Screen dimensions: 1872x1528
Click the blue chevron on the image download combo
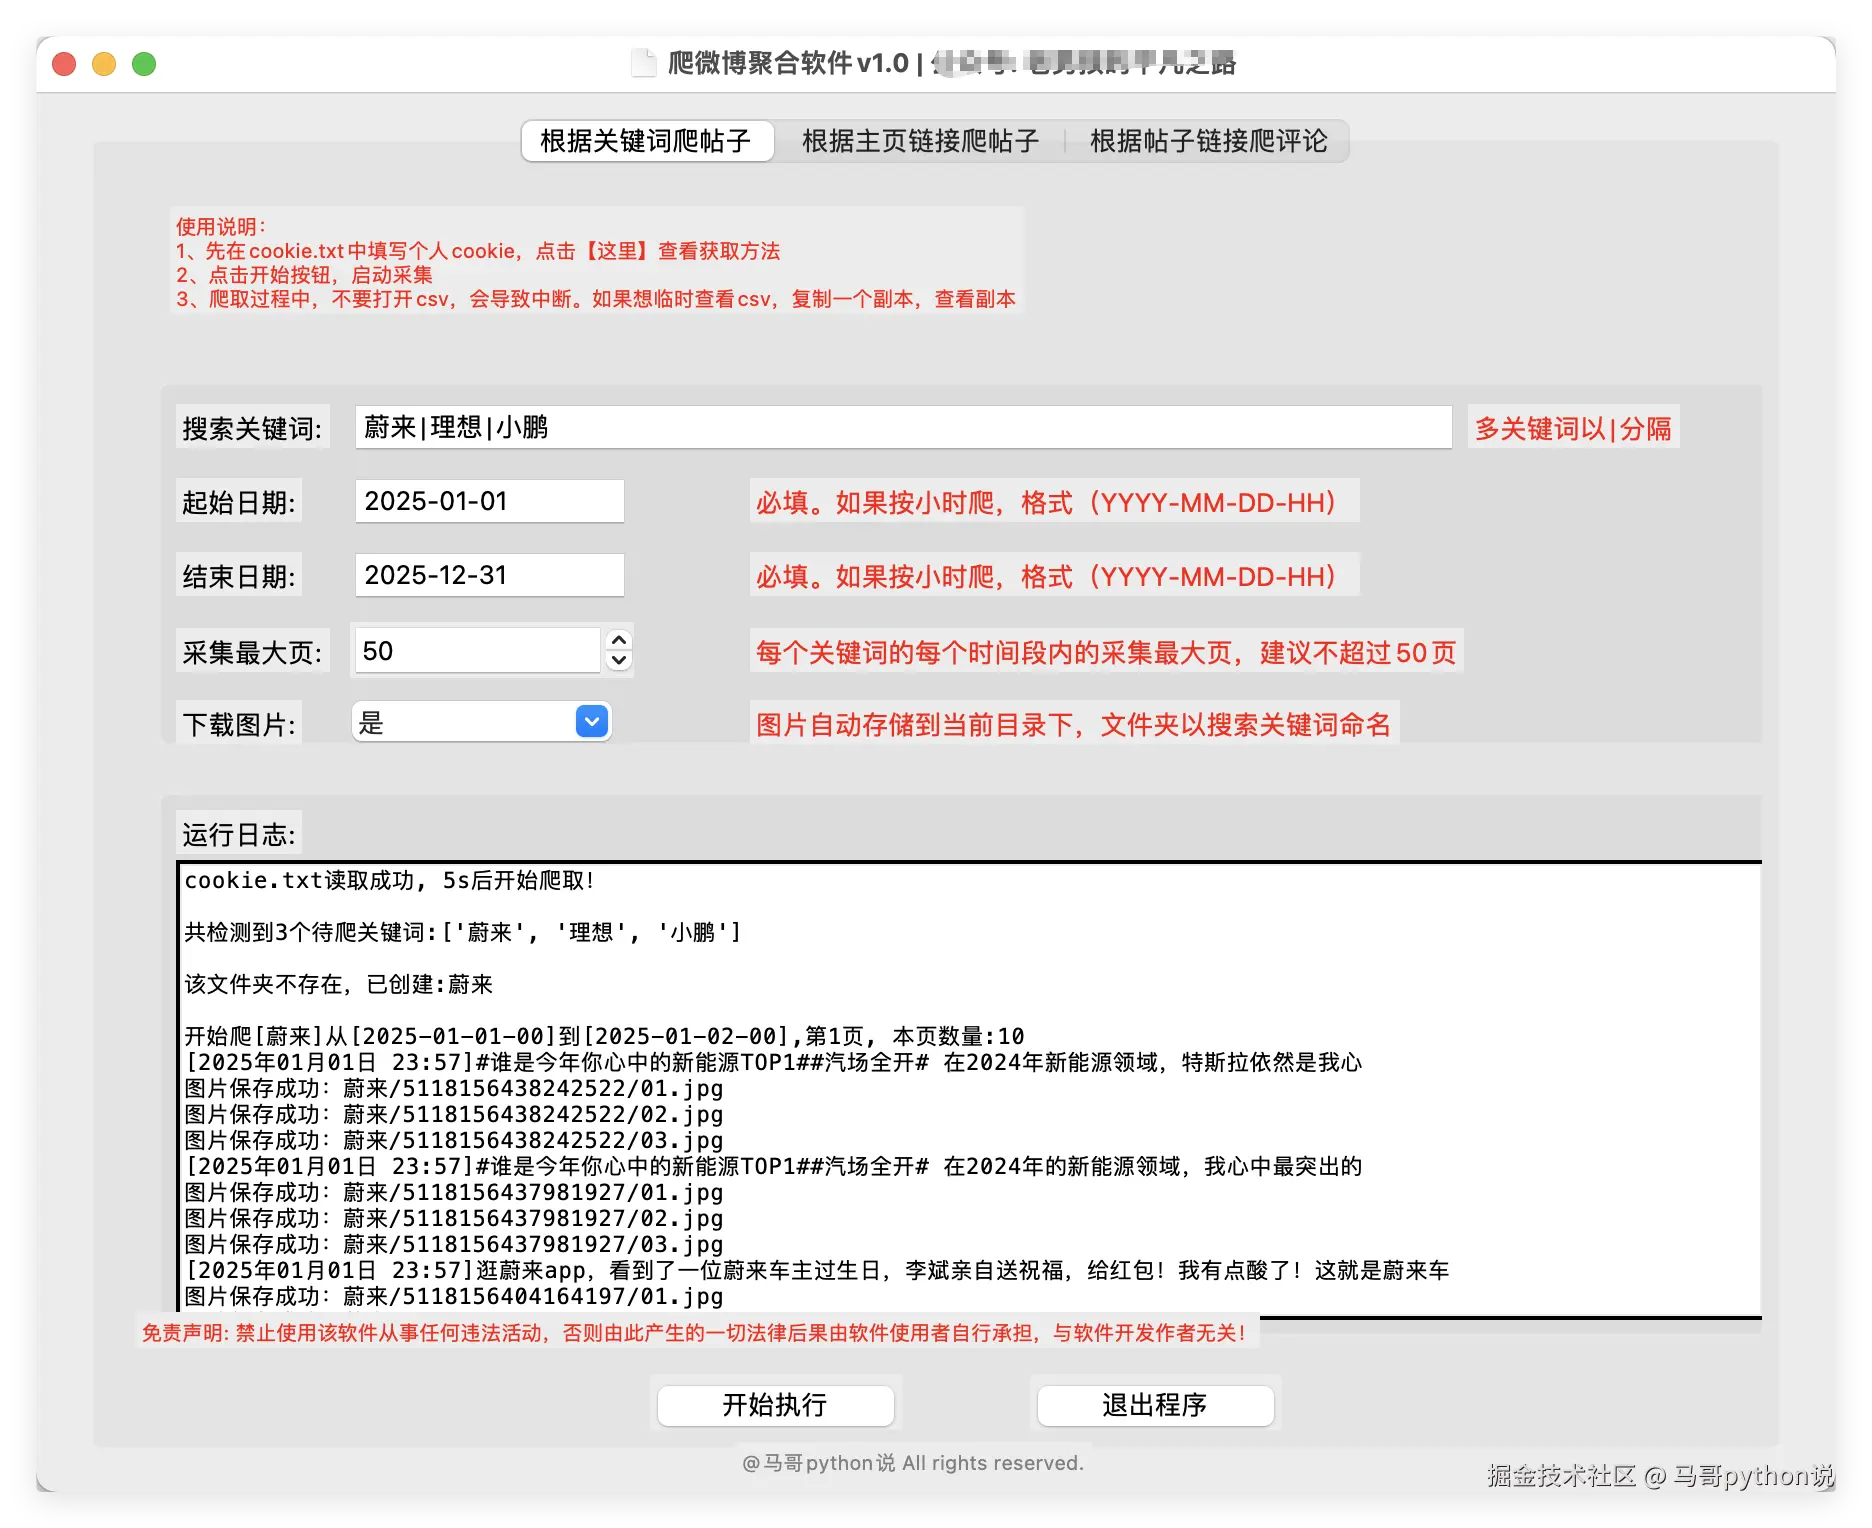[x=592, y=721]
